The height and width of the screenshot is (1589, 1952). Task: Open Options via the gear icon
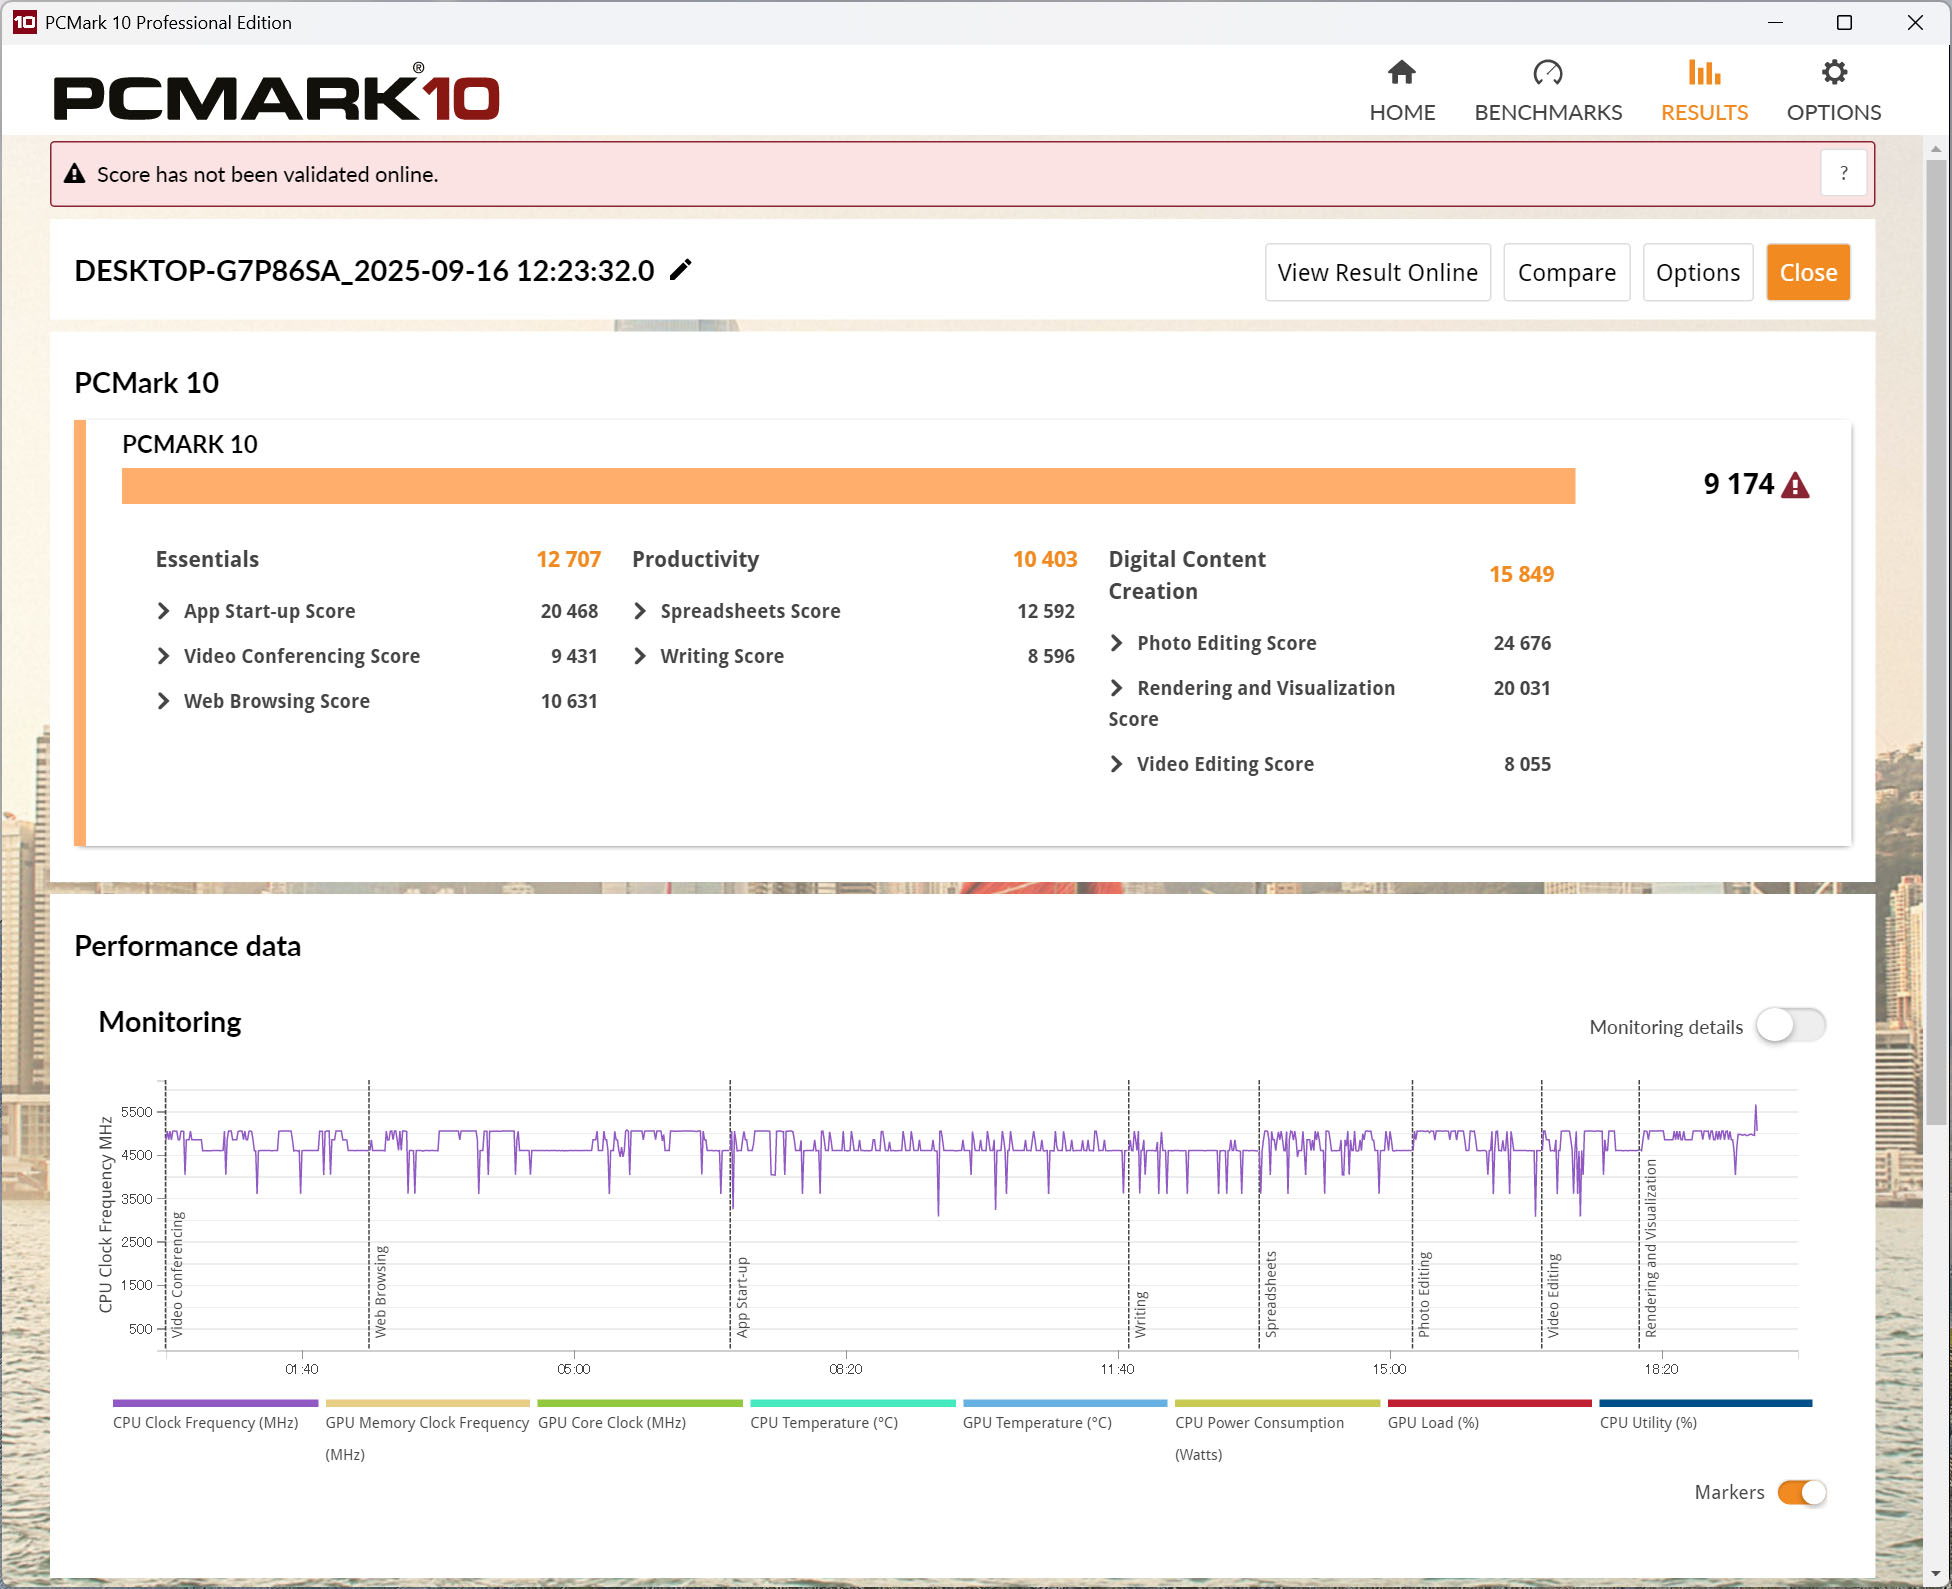(1833, 73)
